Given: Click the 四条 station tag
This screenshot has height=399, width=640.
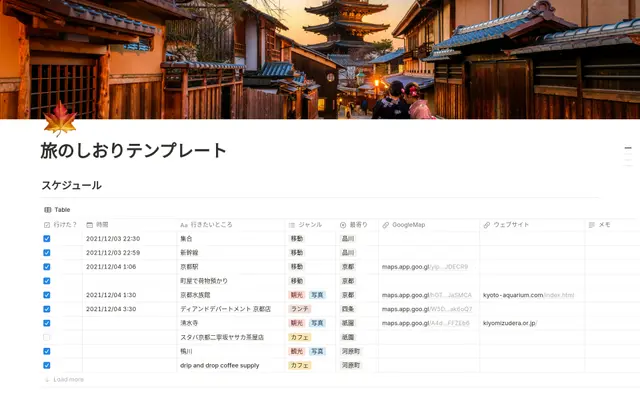Looking at the screenshot, I should (x=348, y=309).
